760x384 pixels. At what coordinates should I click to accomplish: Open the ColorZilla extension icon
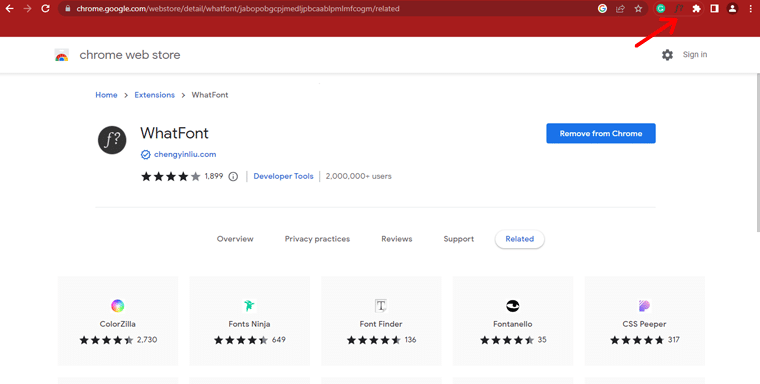118,305
